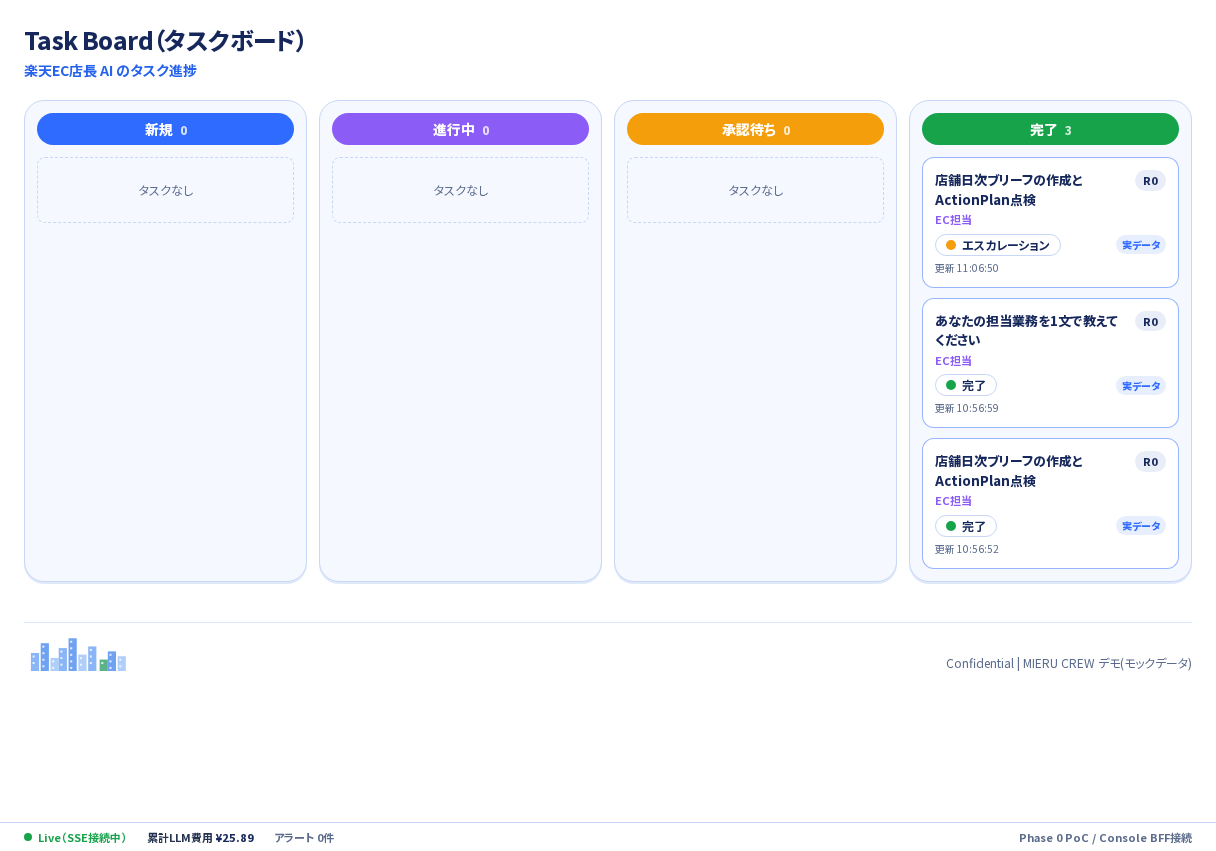Click the Task Board(タスクボード) title
Image resolution: width=1216 pixels, height=851 pixels.
tap(164, 41)
